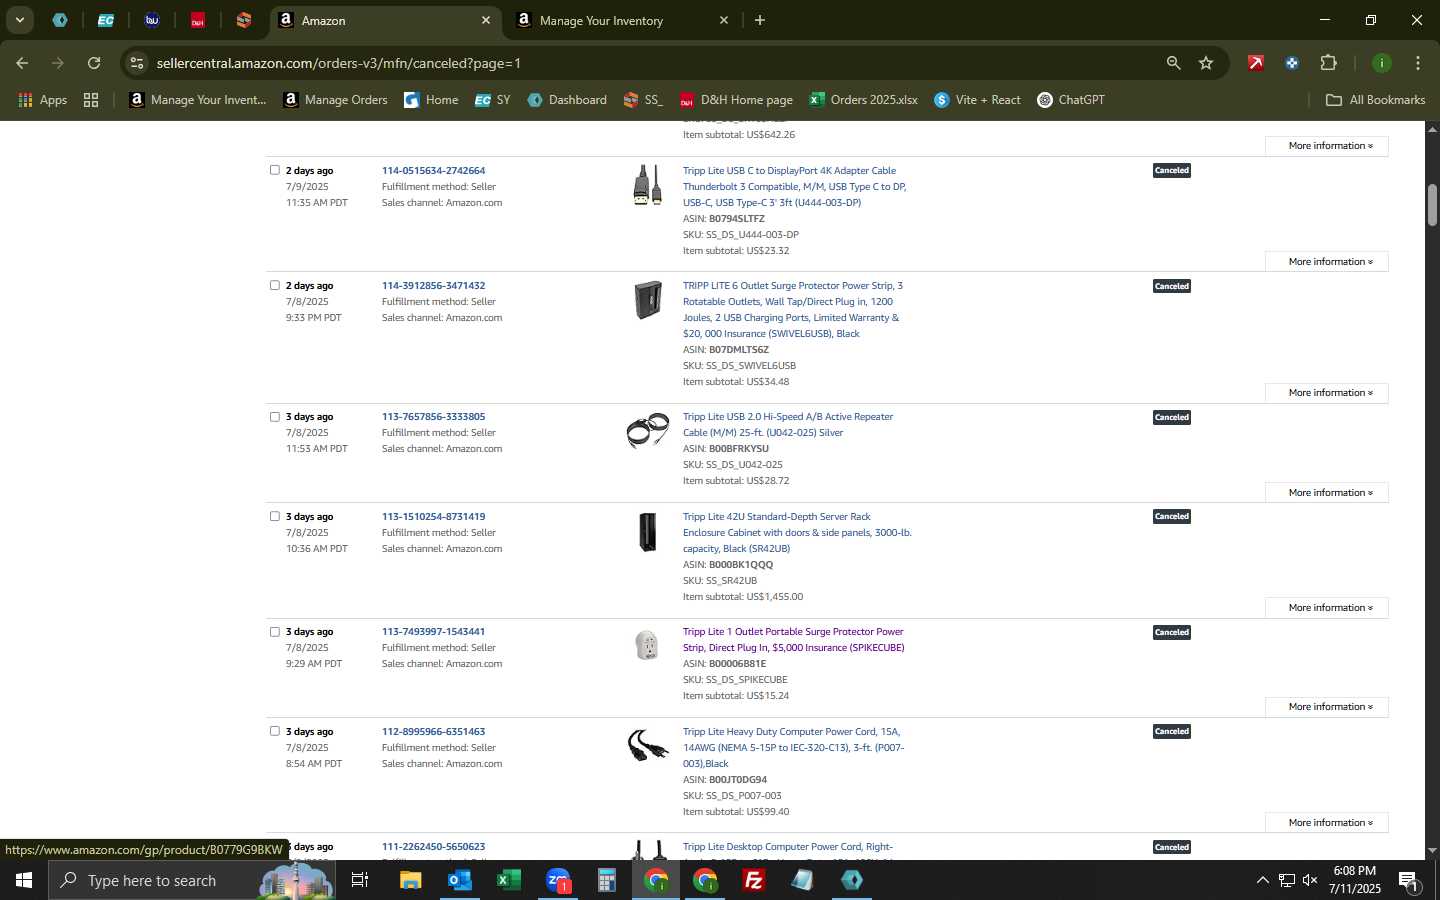1440x900 pixels.
Task: Open new tab with plus icon
Action: tap(760, 20)
